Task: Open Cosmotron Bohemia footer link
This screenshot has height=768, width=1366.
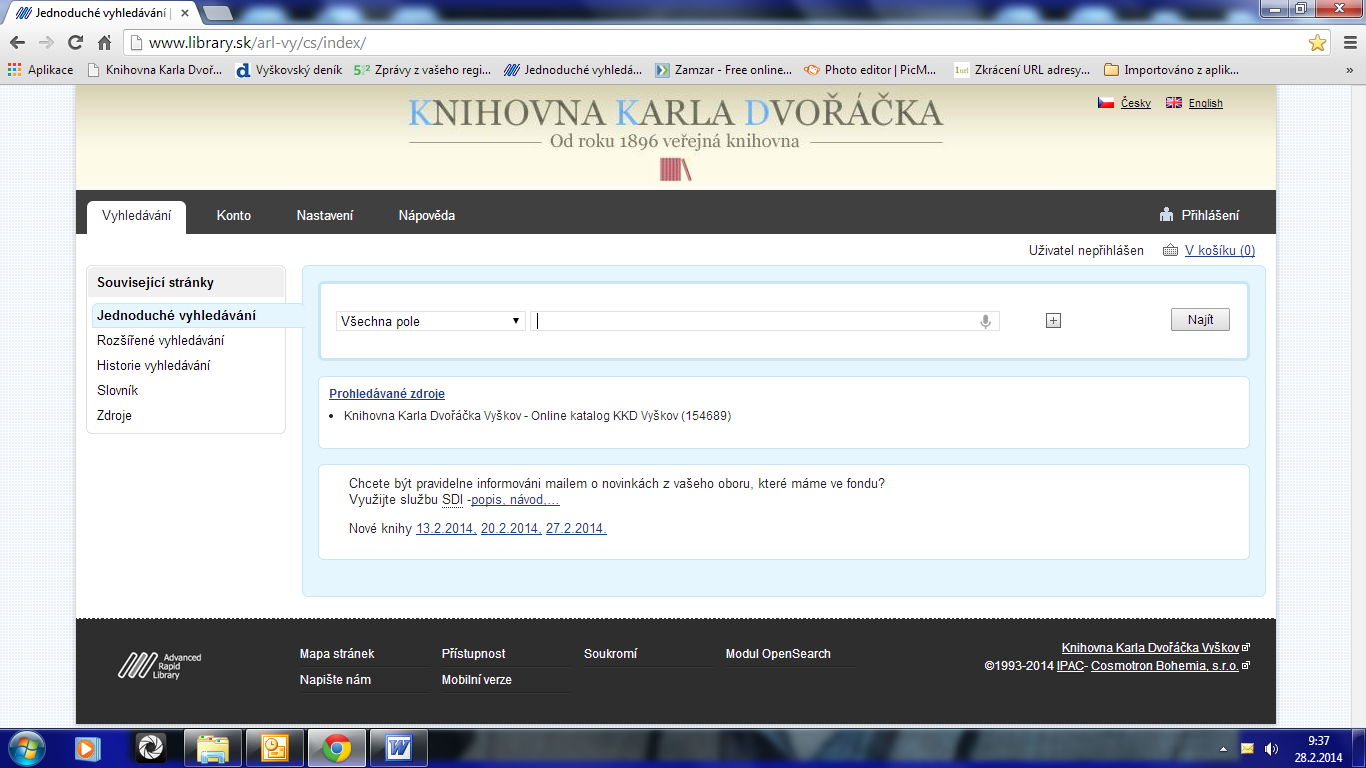Action: pos(1165,666)
